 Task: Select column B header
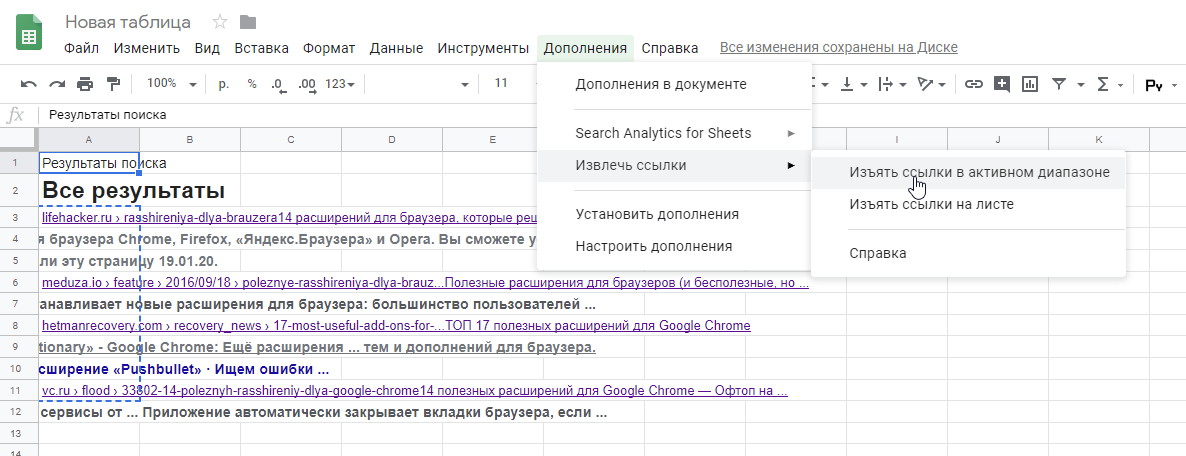[190, 139]
